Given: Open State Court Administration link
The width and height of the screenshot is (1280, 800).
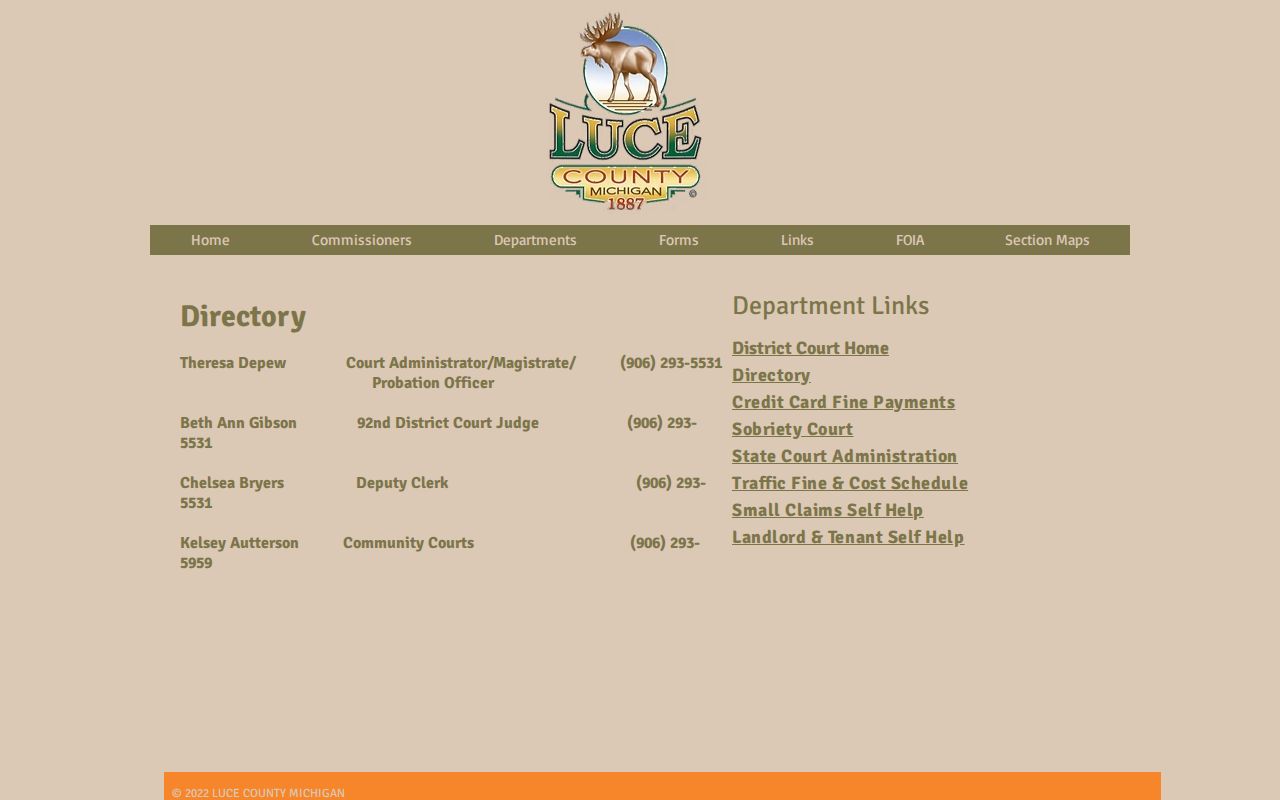Looking at the screenshot, I should pos(844,456).
